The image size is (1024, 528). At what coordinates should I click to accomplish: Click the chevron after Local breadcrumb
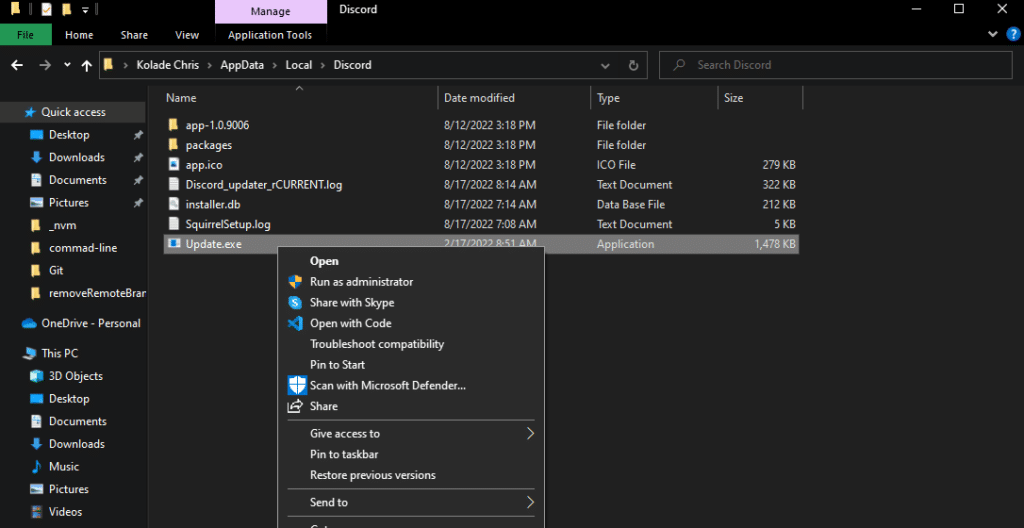click(x=322, y=65)
